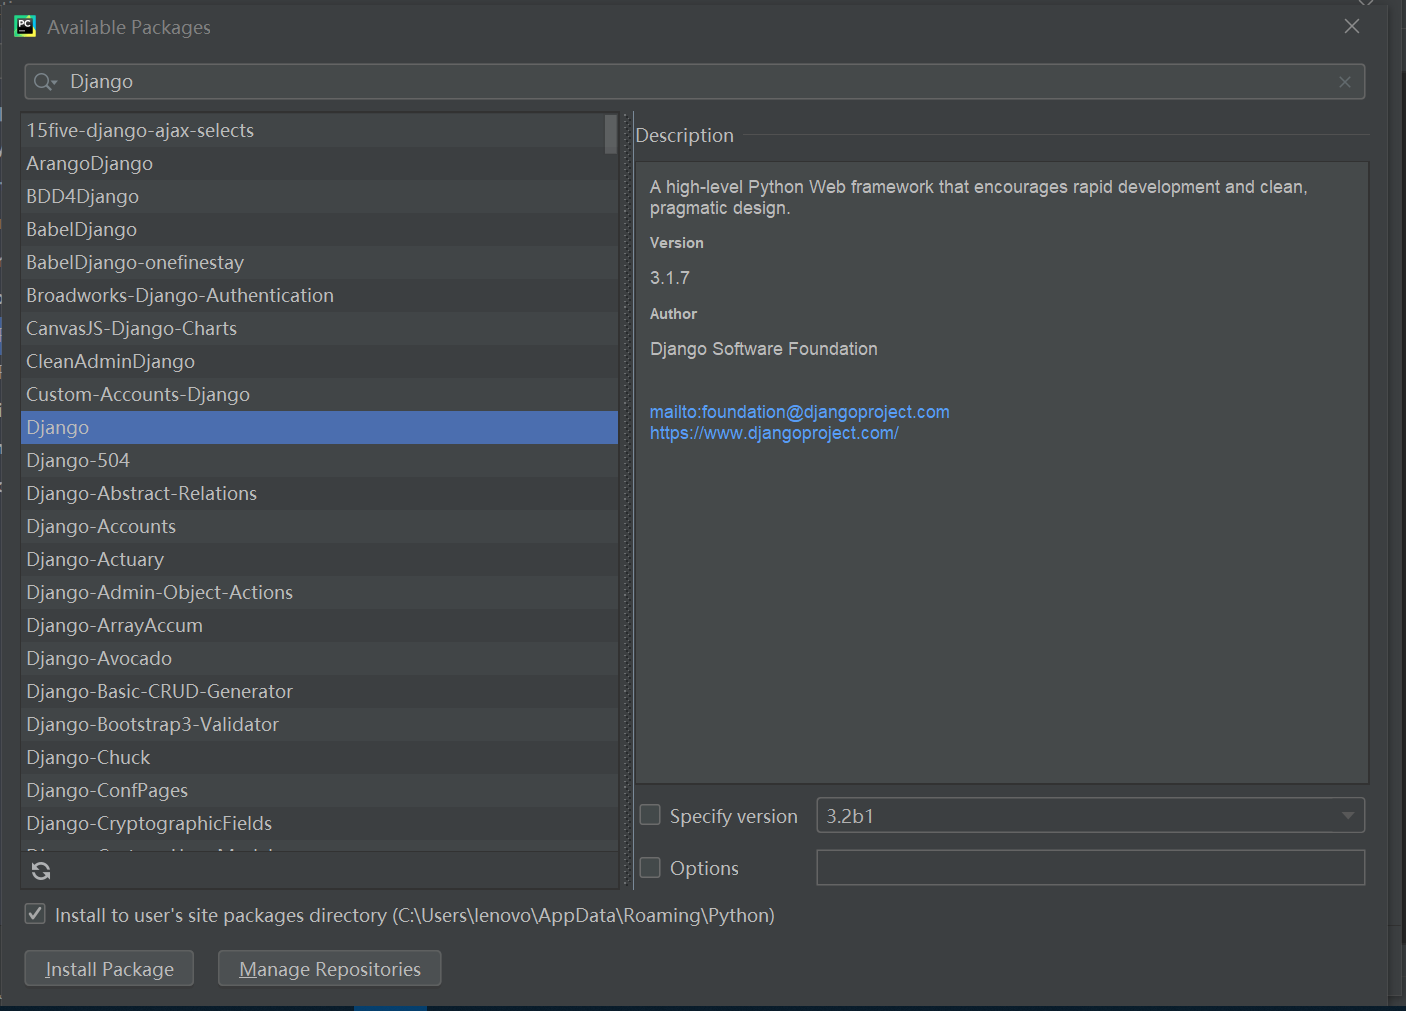Viewport: 1406px width, 1011px height.
Task: Click the version number 3.1.7 text
Action: point(670,278)
